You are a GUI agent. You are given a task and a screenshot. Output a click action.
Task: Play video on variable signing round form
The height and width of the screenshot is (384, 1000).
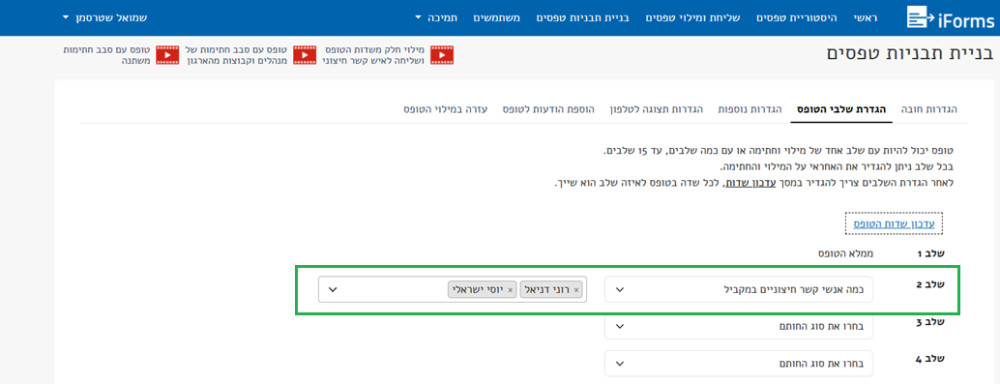[168, 55]
